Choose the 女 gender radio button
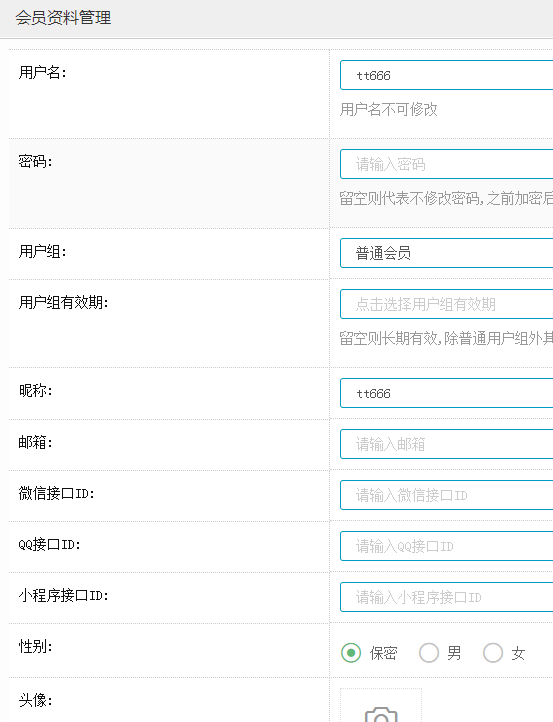The width and height of the screenshot is (553, 722). (493, 653)
